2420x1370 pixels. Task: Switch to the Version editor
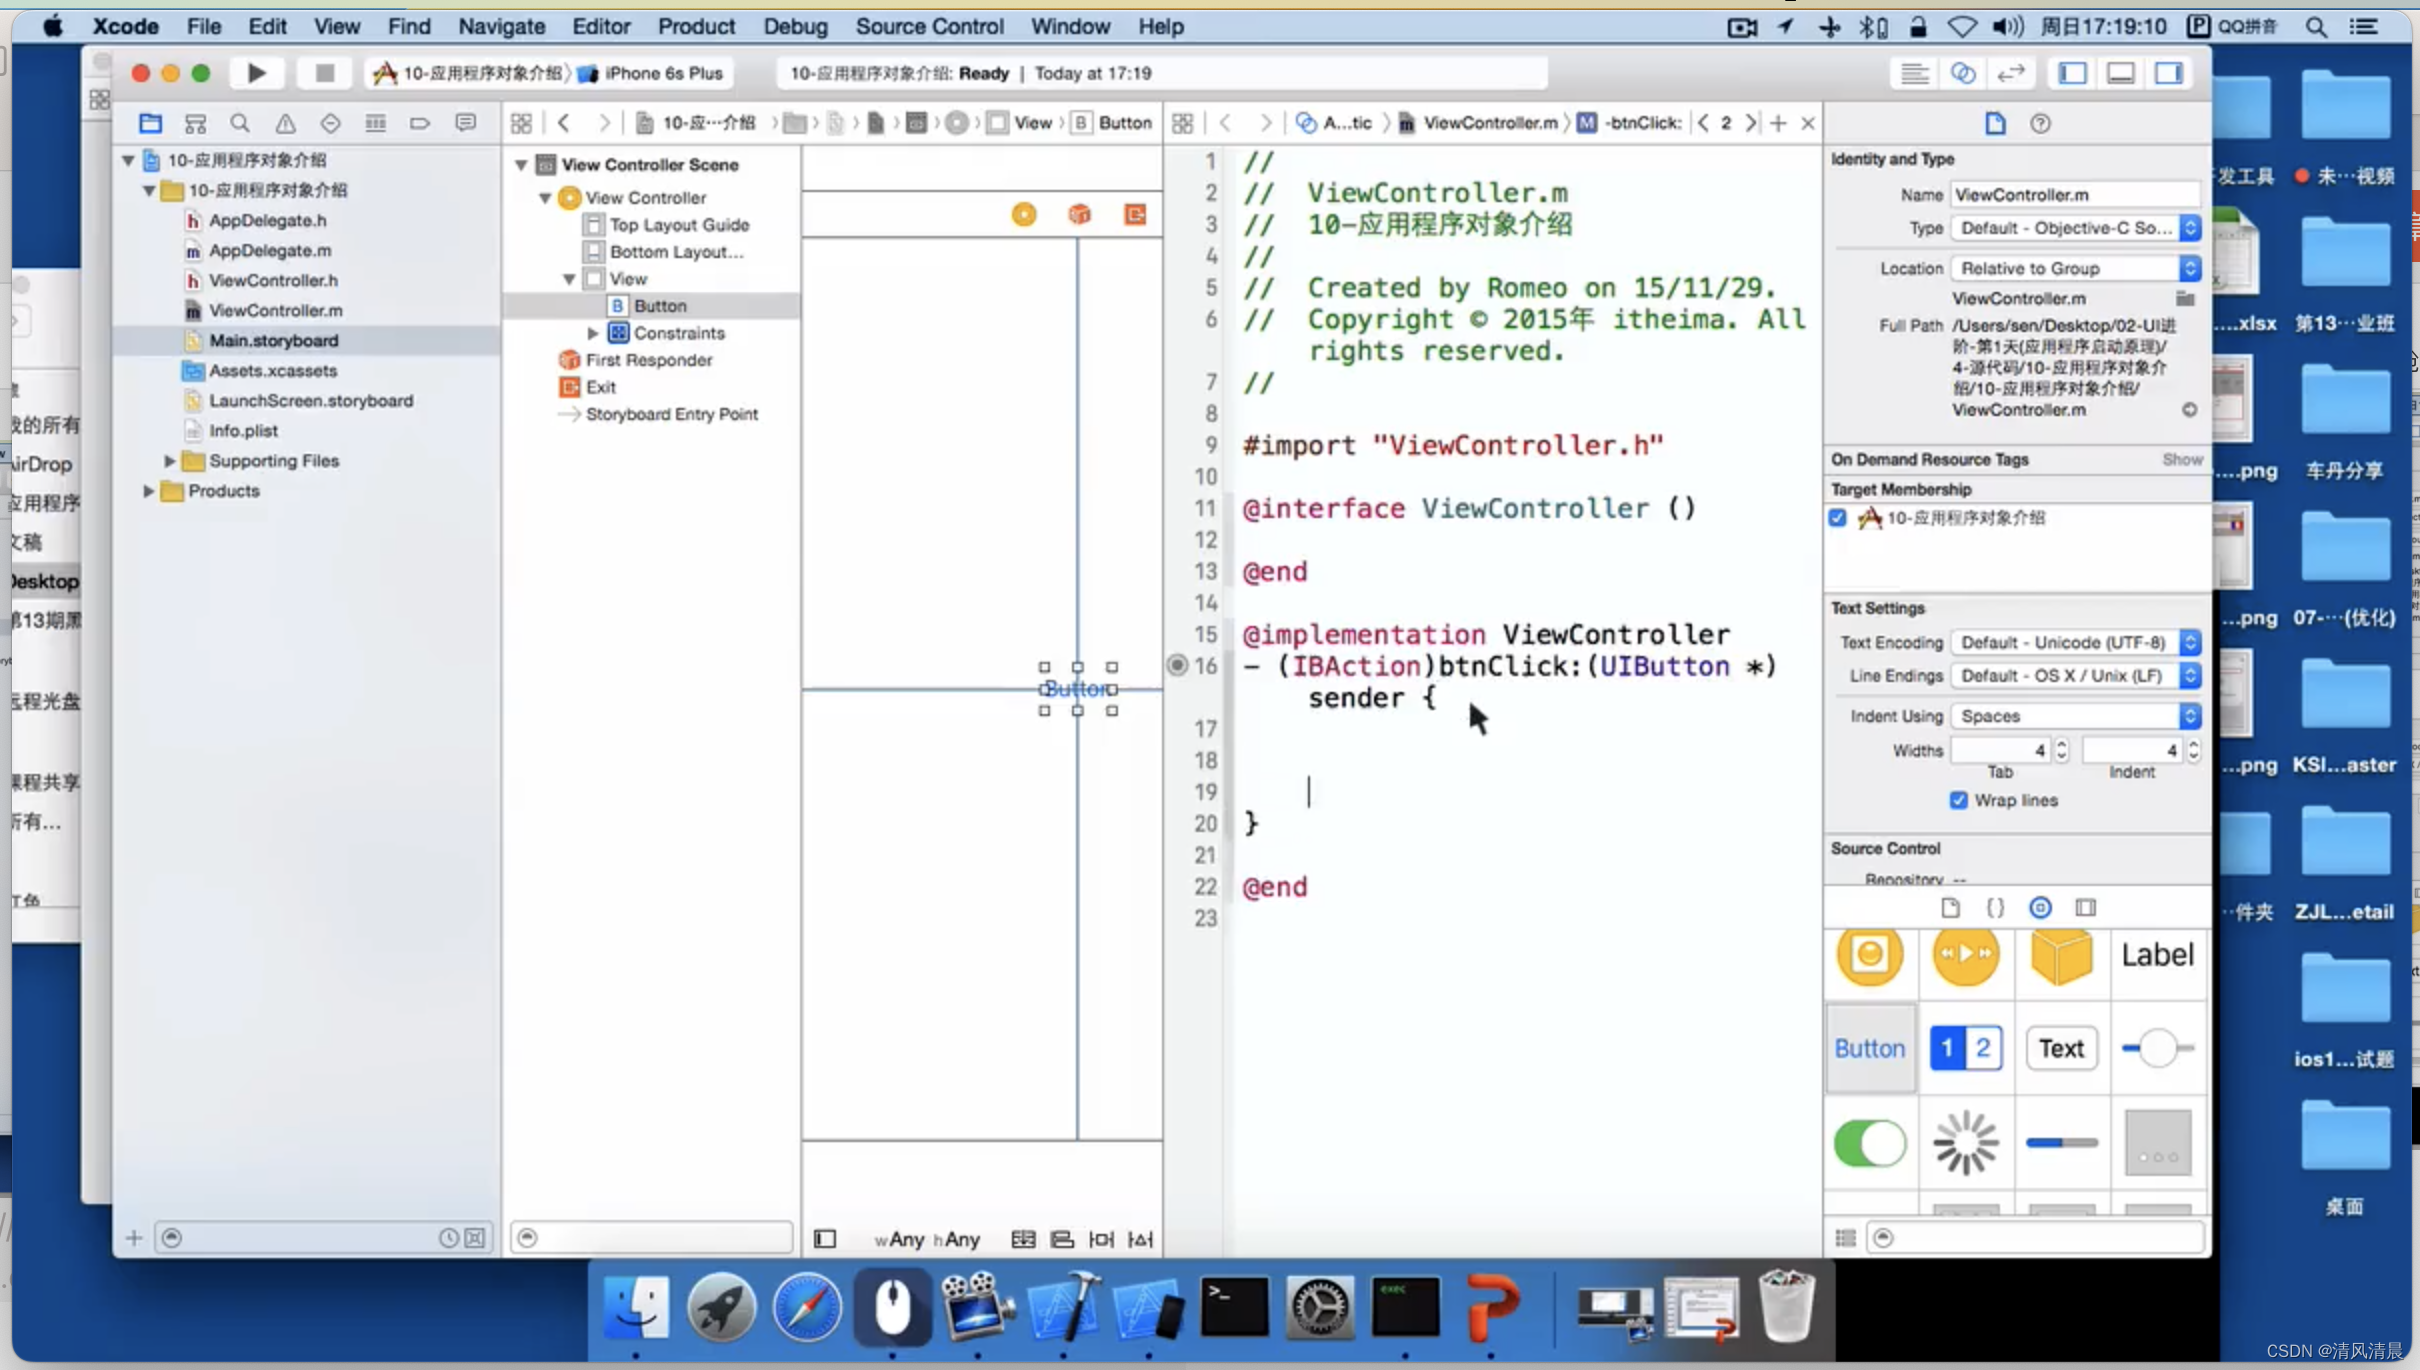pyautogui.click(x=2010, y=73)
